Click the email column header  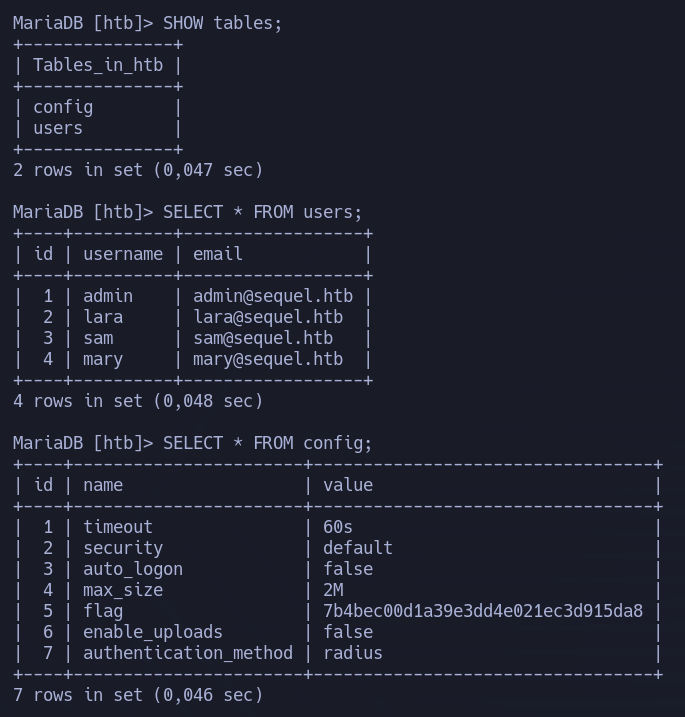point(218,254)
